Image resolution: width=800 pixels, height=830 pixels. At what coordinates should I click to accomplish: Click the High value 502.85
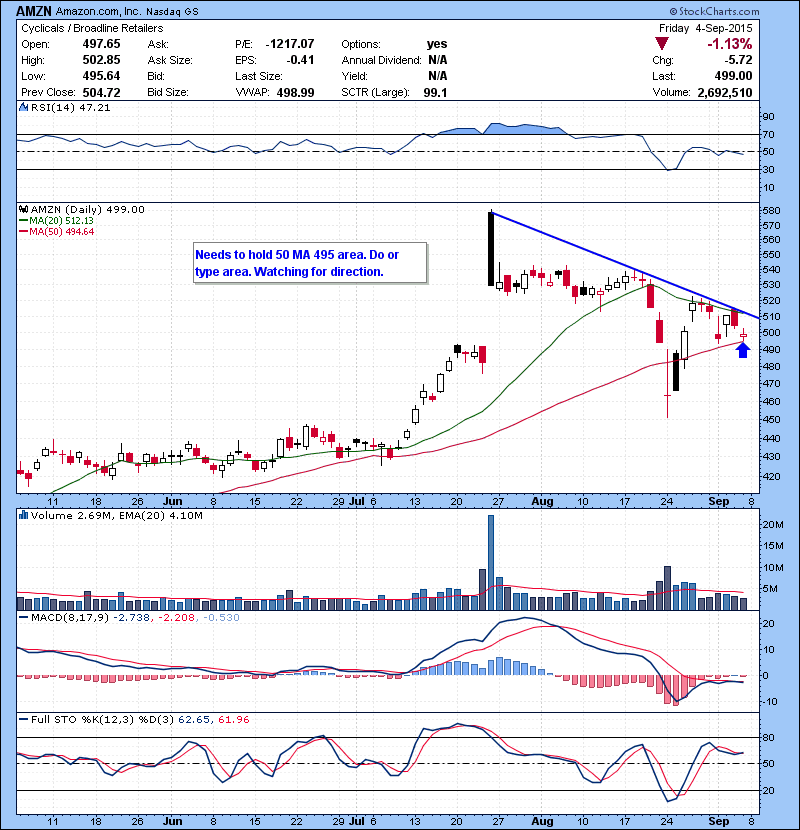coord(101,60)
